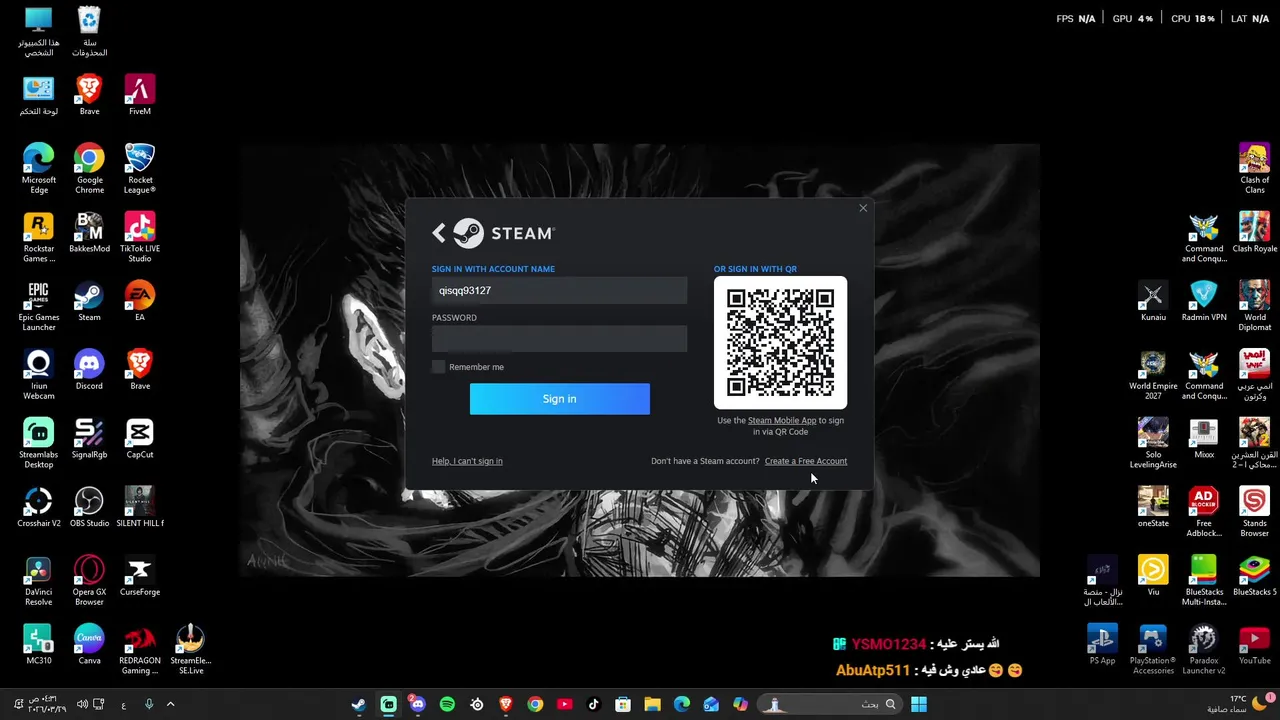Viewport: 1280px width, 720px height.
Task: Focus the account name field containing qisqq93127
Action: tap(559, 290)
